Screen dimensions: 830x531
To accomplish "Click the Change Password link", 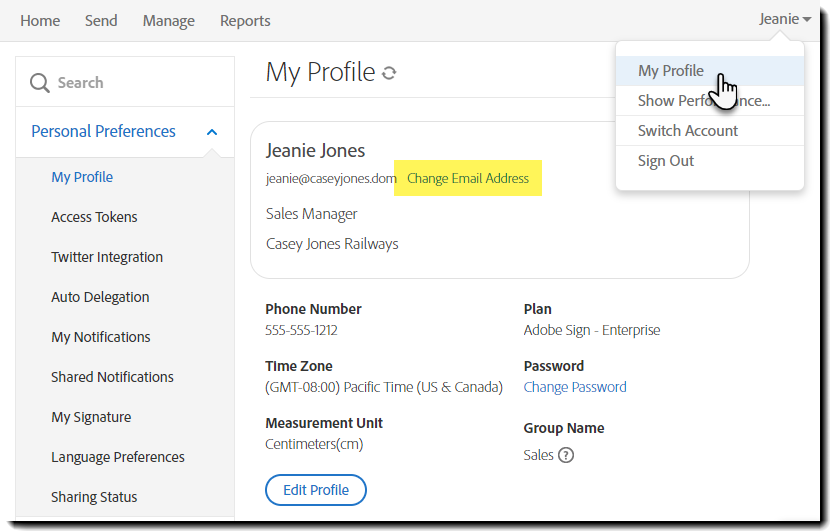I will (x=575, y=387).
